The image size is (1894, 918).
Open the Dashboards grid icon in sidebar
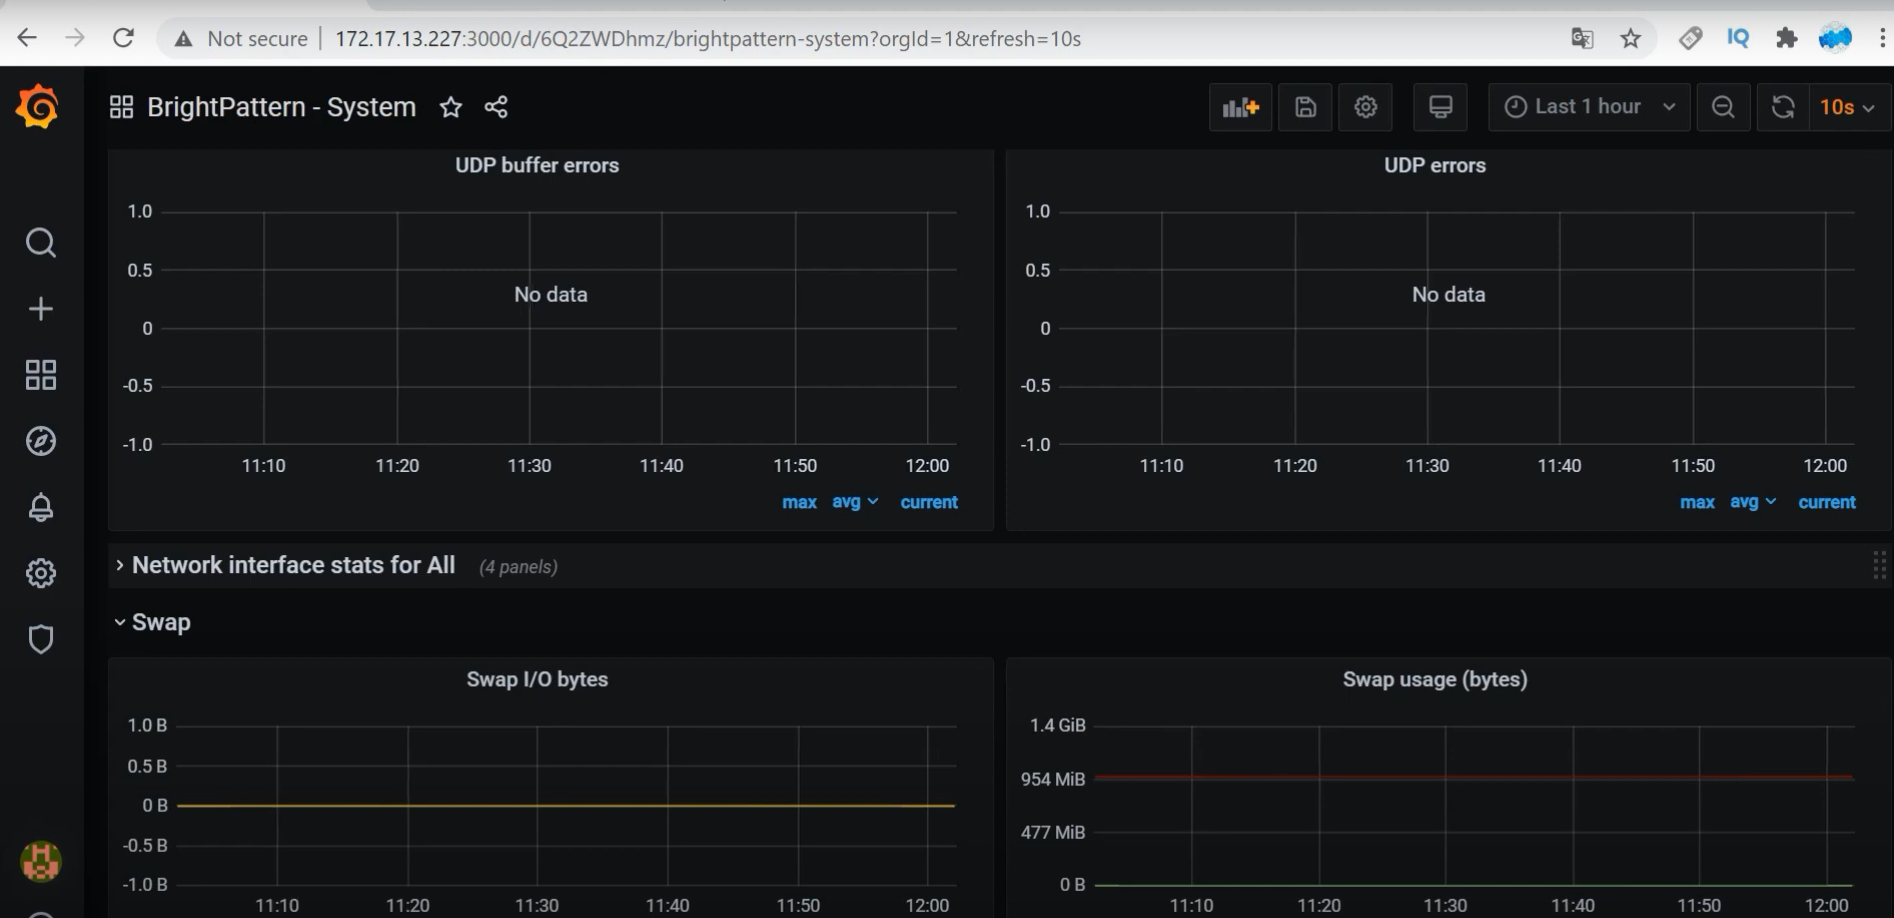[41, 375]
